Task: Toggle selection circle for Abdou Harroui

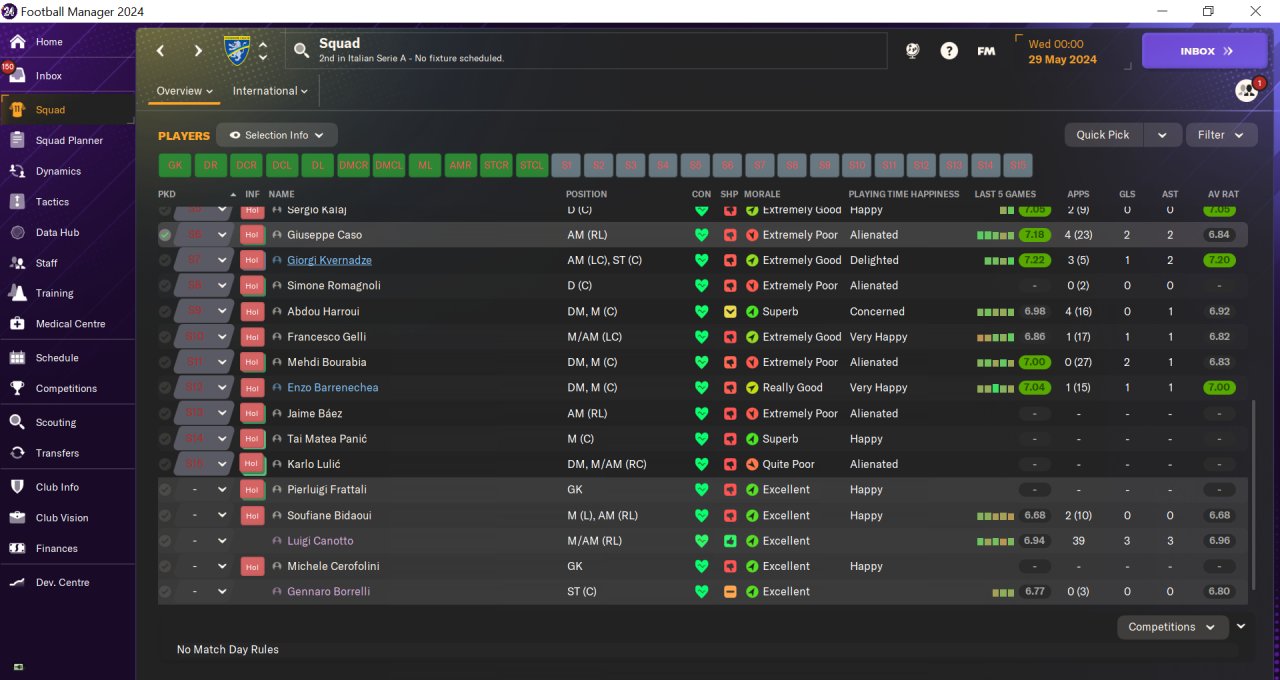Action: click(x=165, y=311)
